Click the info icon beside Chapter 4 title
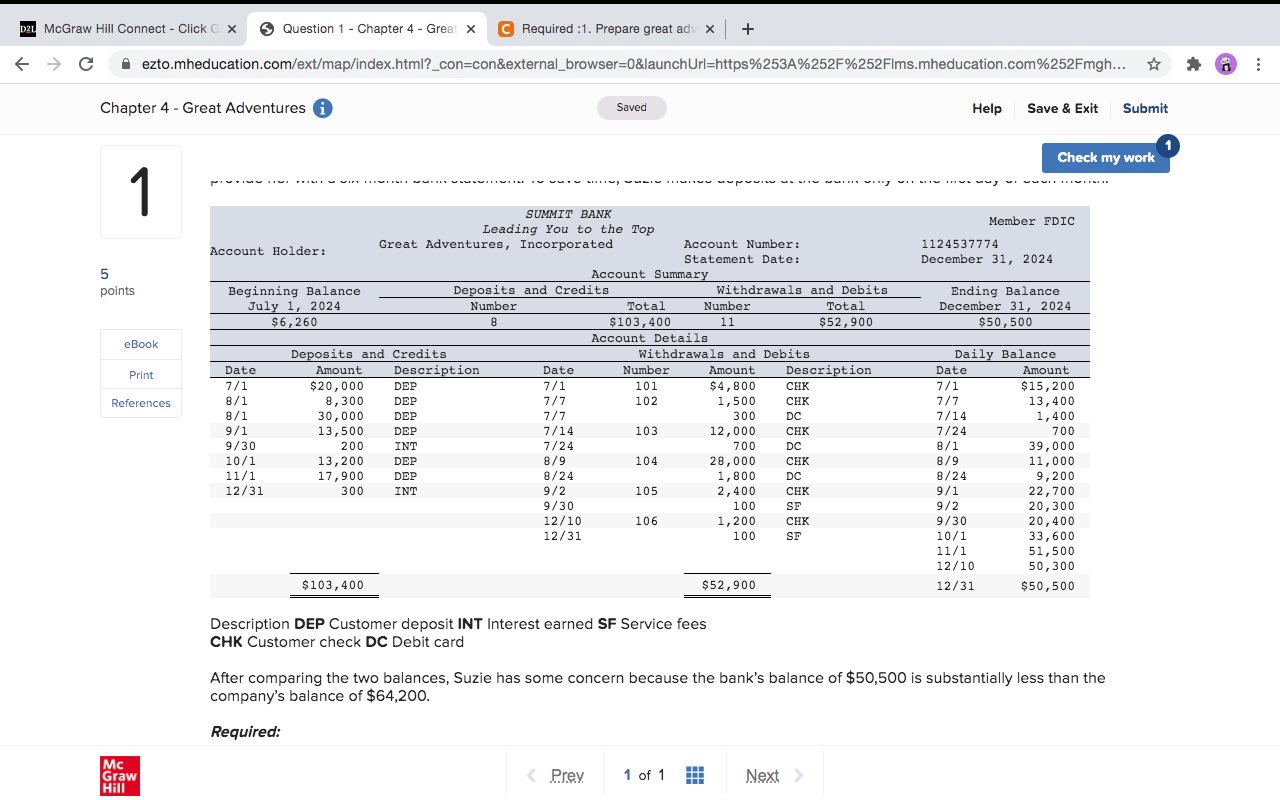The width and height of the screenshot is (1280, 800). (323, 109)
